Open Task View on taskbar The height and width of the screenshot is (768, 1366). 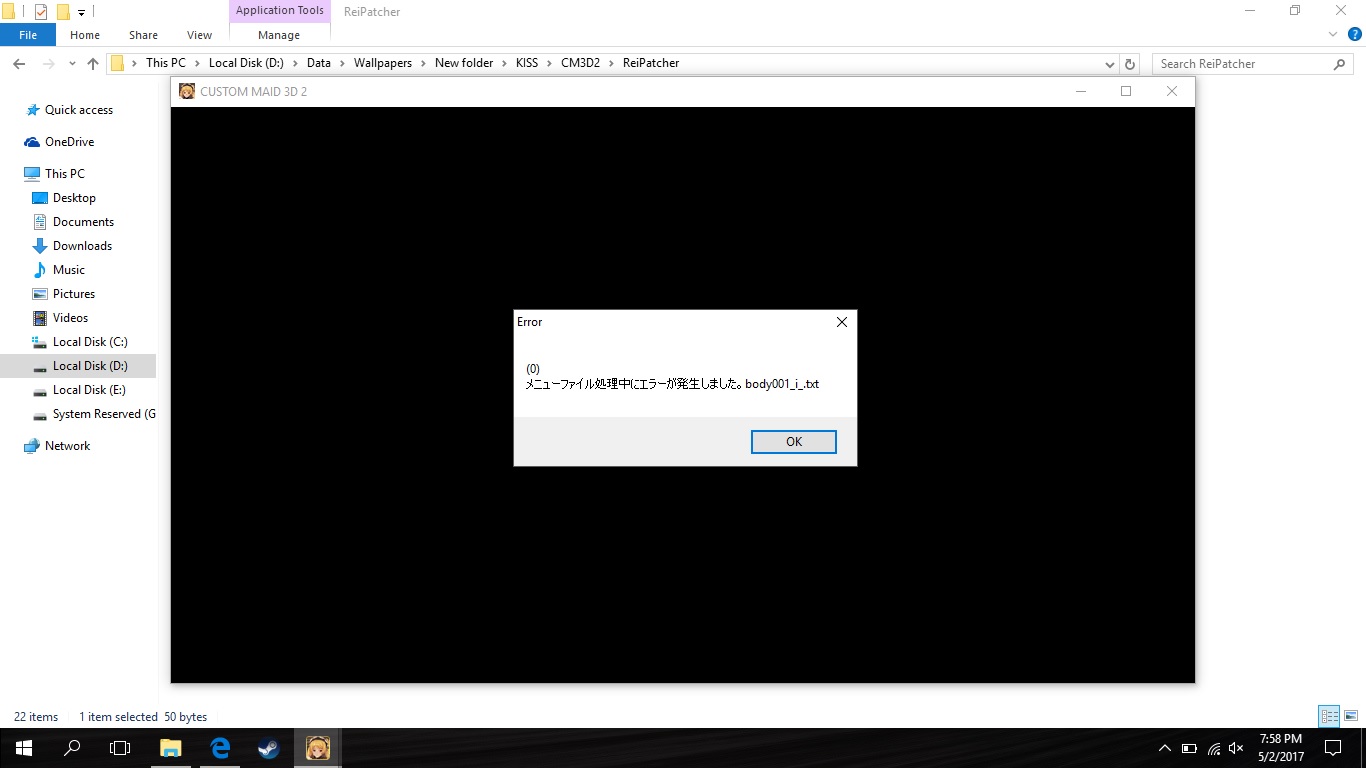(x=120, y=748)
